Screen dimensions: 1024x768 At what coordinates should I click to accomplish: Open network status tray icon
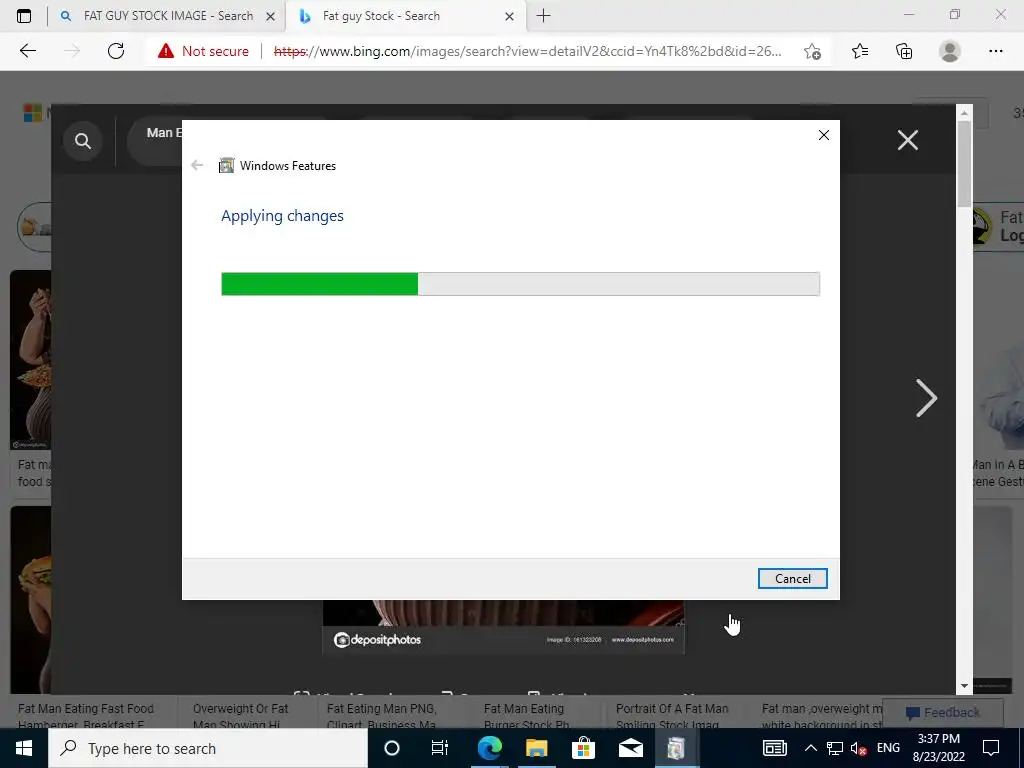[x=835, y=748]
